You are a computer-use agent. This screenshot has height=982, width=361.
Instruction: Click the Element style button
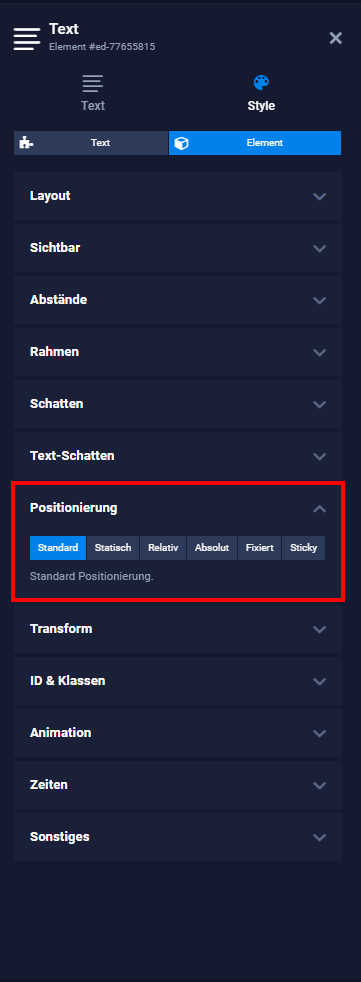(x=255, y=143)
